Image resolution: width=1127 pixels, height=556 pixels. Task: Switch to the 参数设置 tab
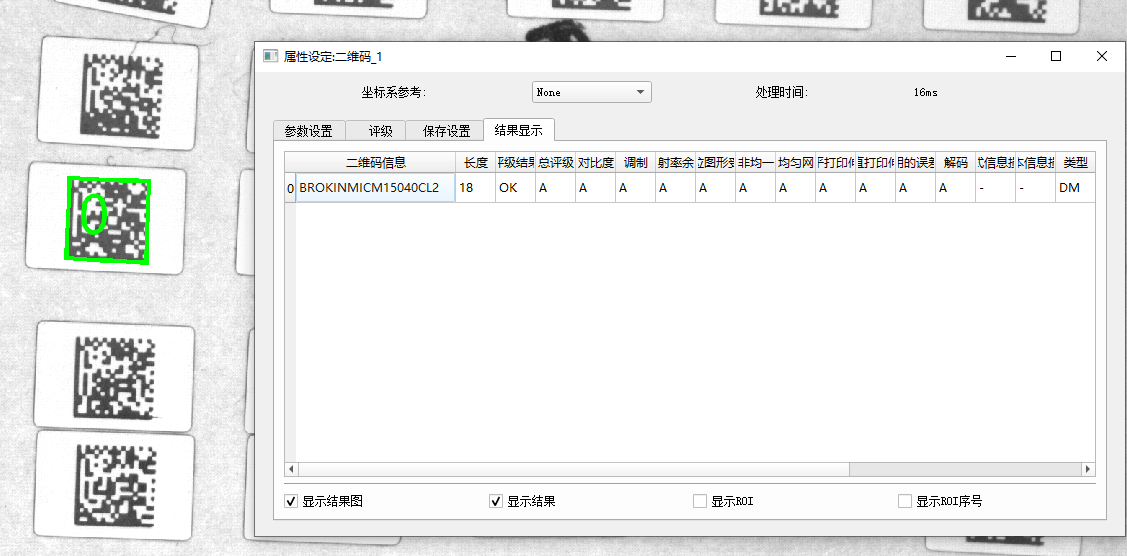point(308,131)
